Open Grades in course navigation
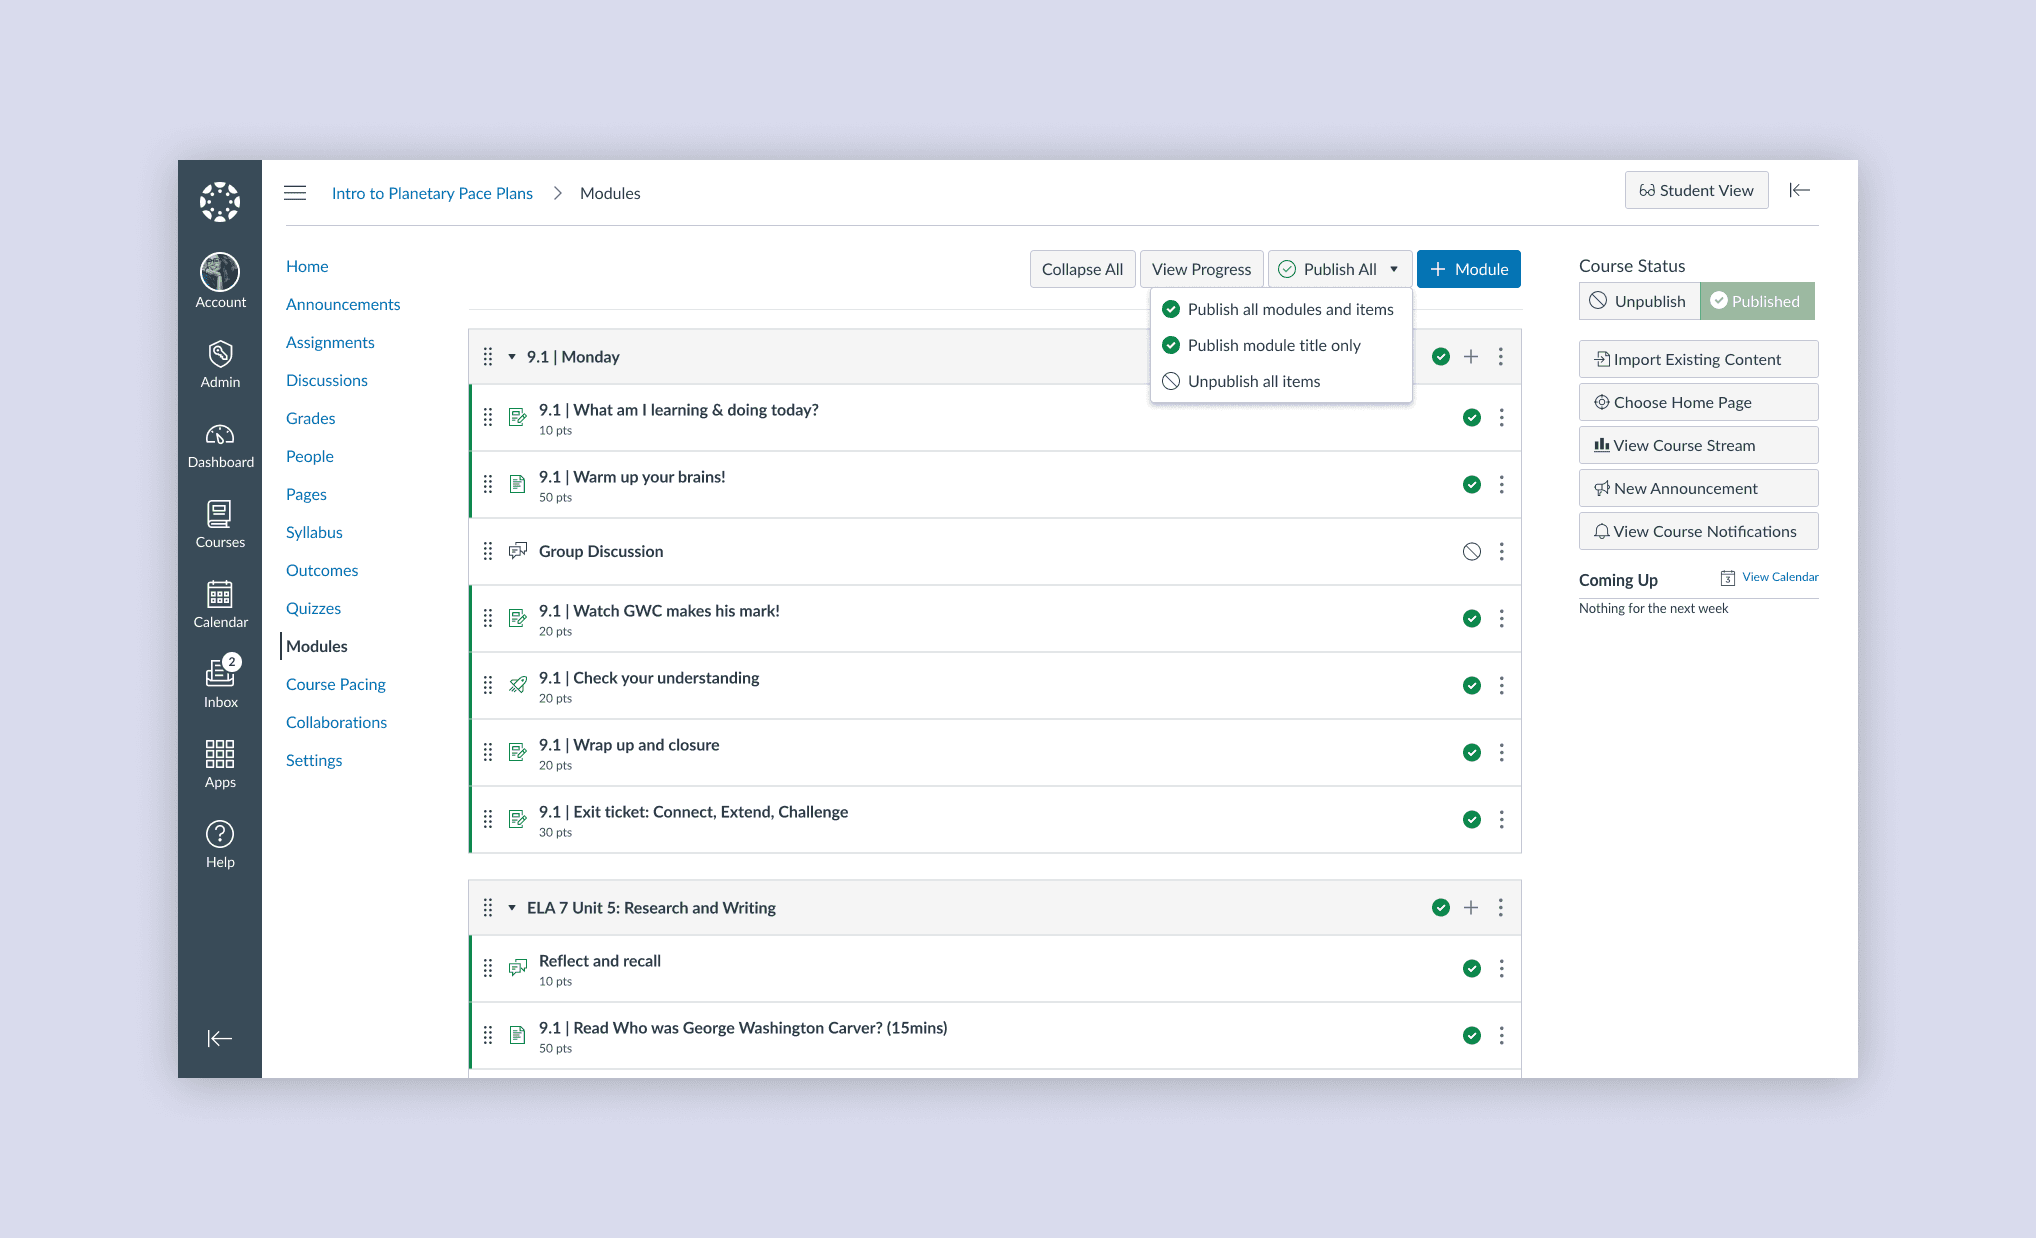 pos(311,418)
